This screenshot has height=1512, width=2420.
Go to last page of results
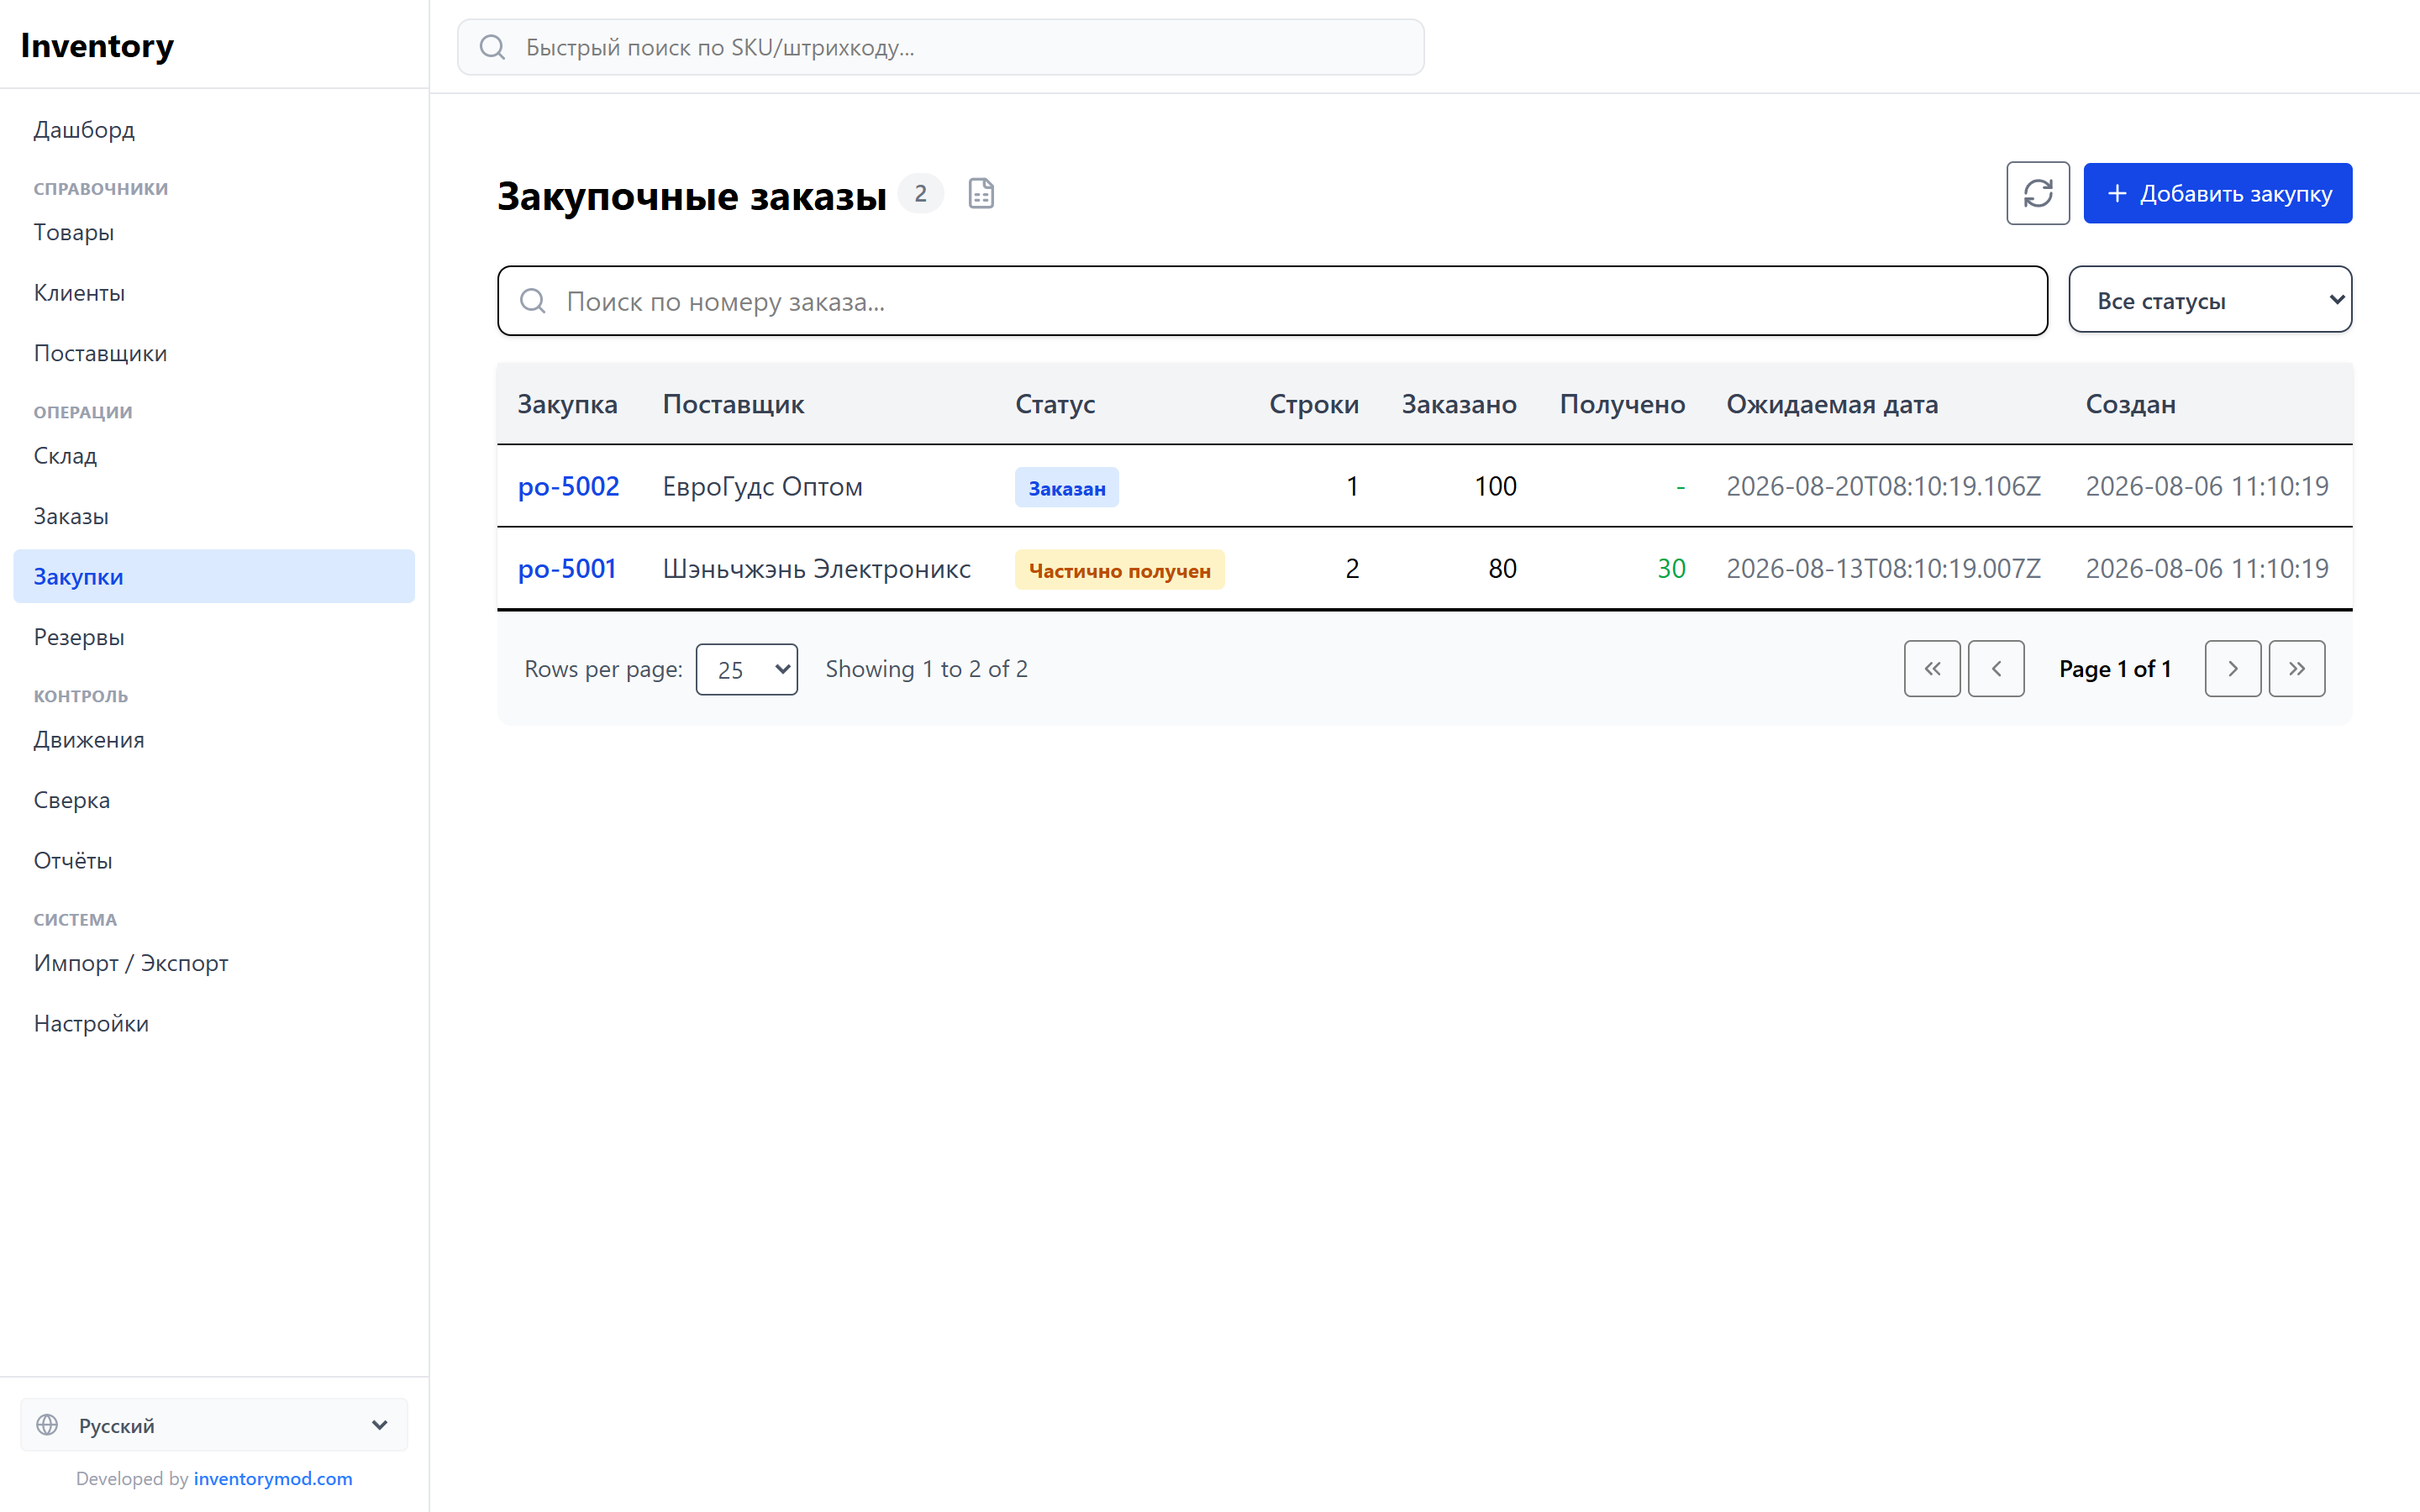[x=2297, y=669]
